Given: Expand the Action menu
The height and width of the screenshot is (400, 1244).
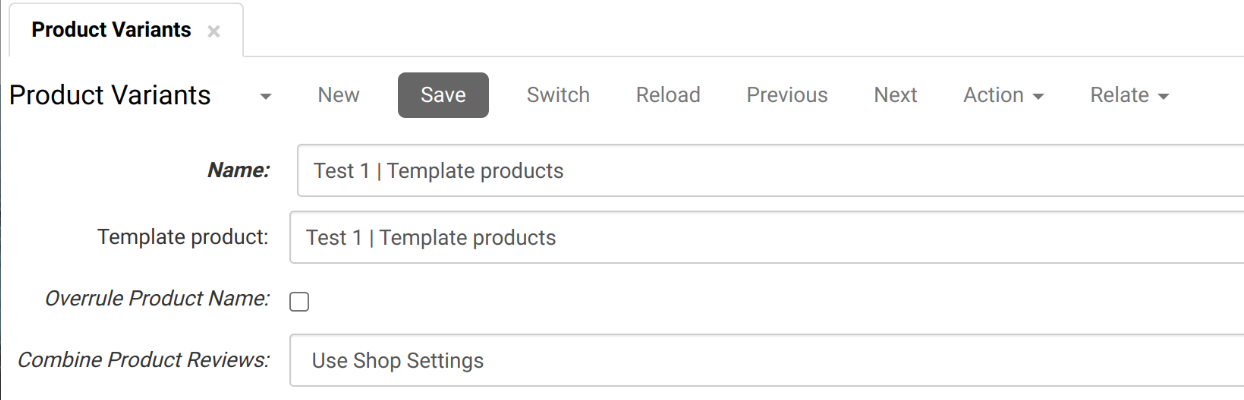Looking at the screenshot, I should [1003, 95].
